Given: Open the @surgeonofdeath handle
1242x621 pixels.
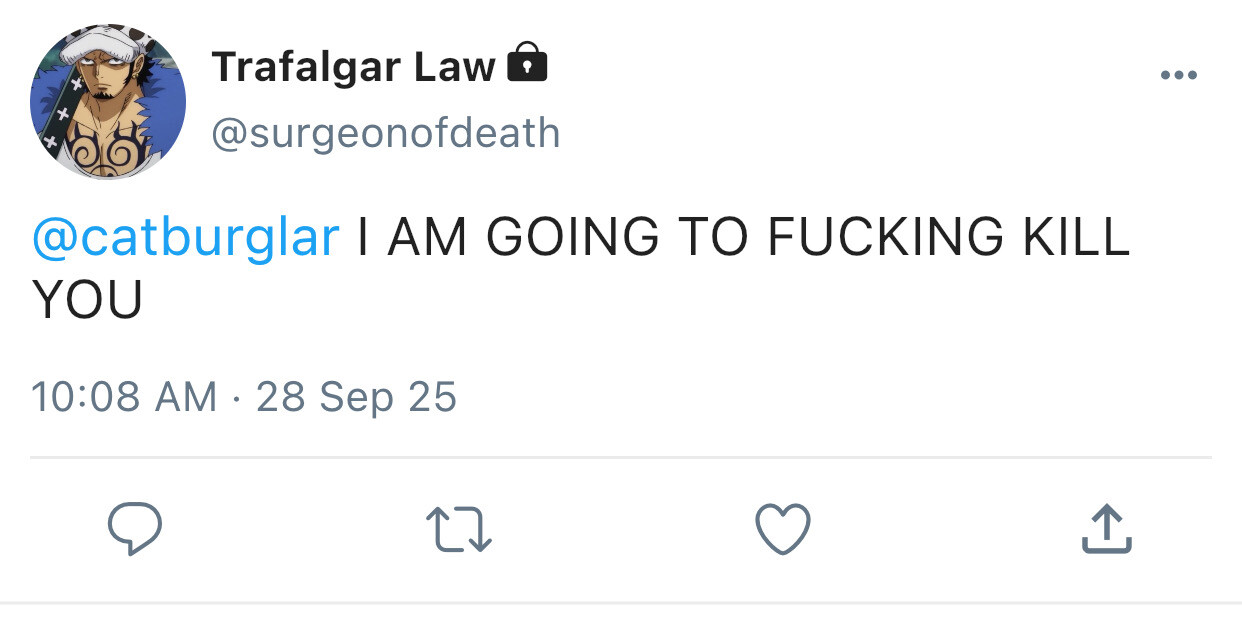Looking at the screenshot, I should [386, 132].
